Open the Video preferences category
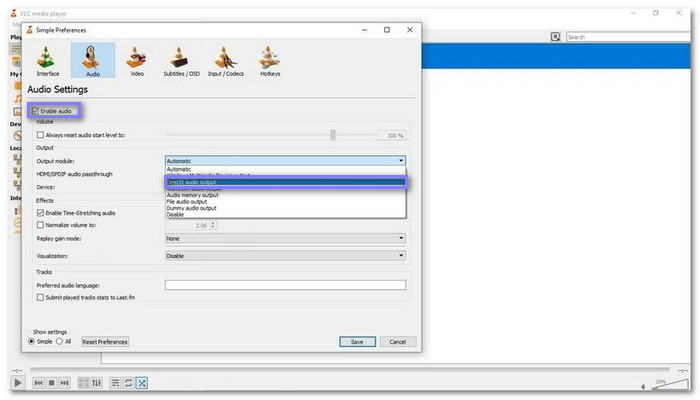The height and width of the screenshot is (400, 700). pos(137,61)
